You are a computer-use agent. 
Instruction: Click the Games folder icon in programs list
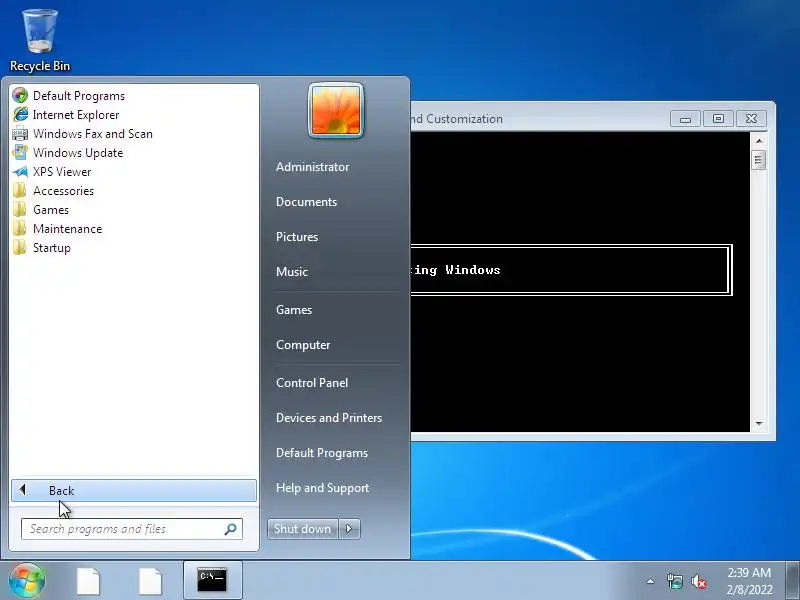tap(20, 210)
